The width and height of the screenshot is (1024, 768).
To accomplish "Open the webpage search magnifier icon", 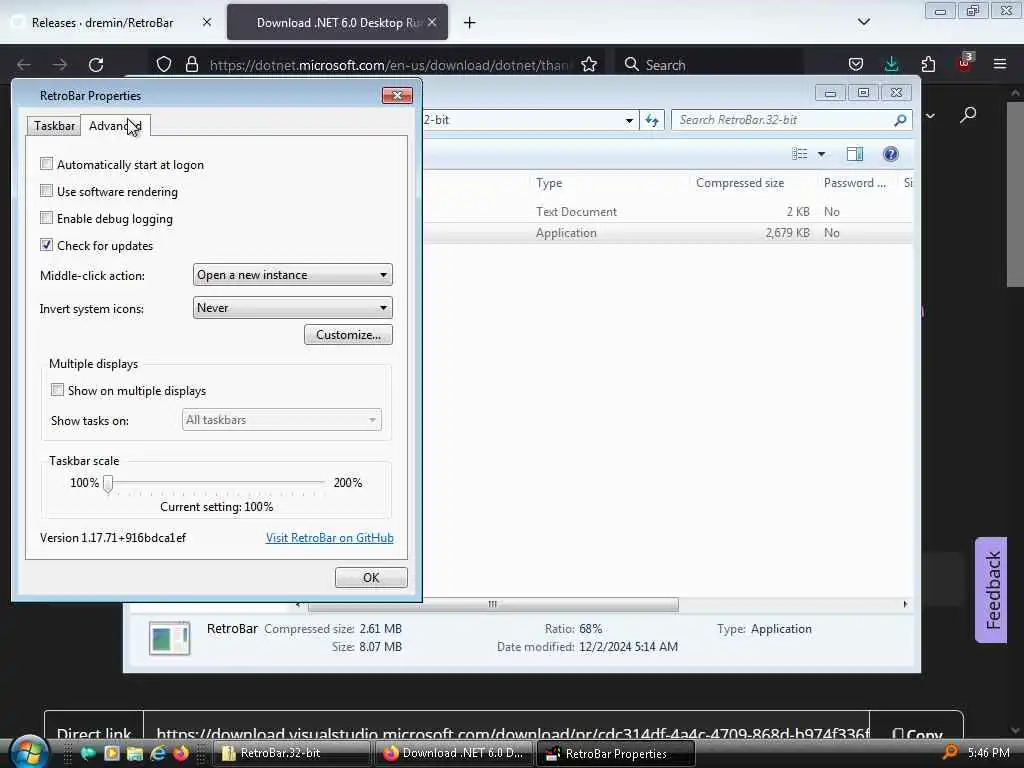I will (x=968, y=115).
